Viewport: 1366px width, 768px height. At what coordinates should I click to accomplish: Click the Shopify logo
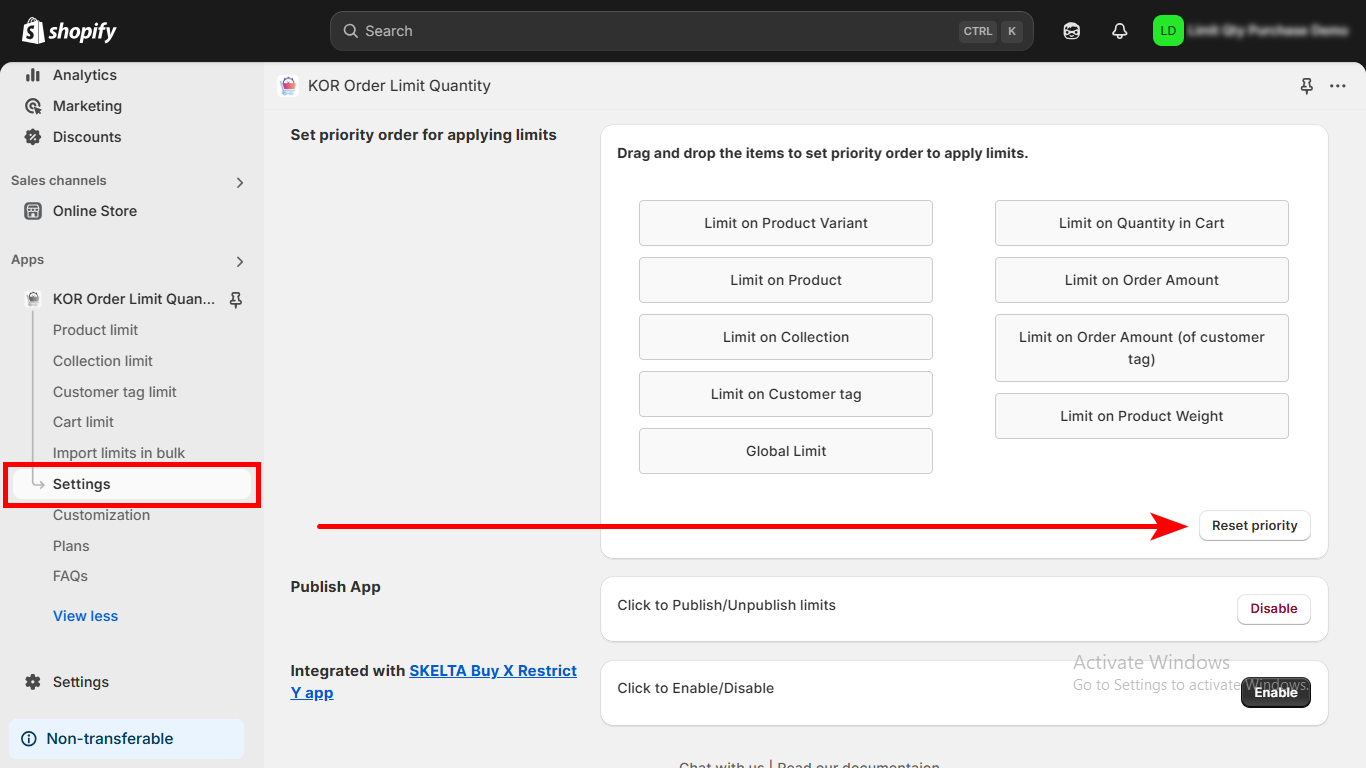coord(69,31)
